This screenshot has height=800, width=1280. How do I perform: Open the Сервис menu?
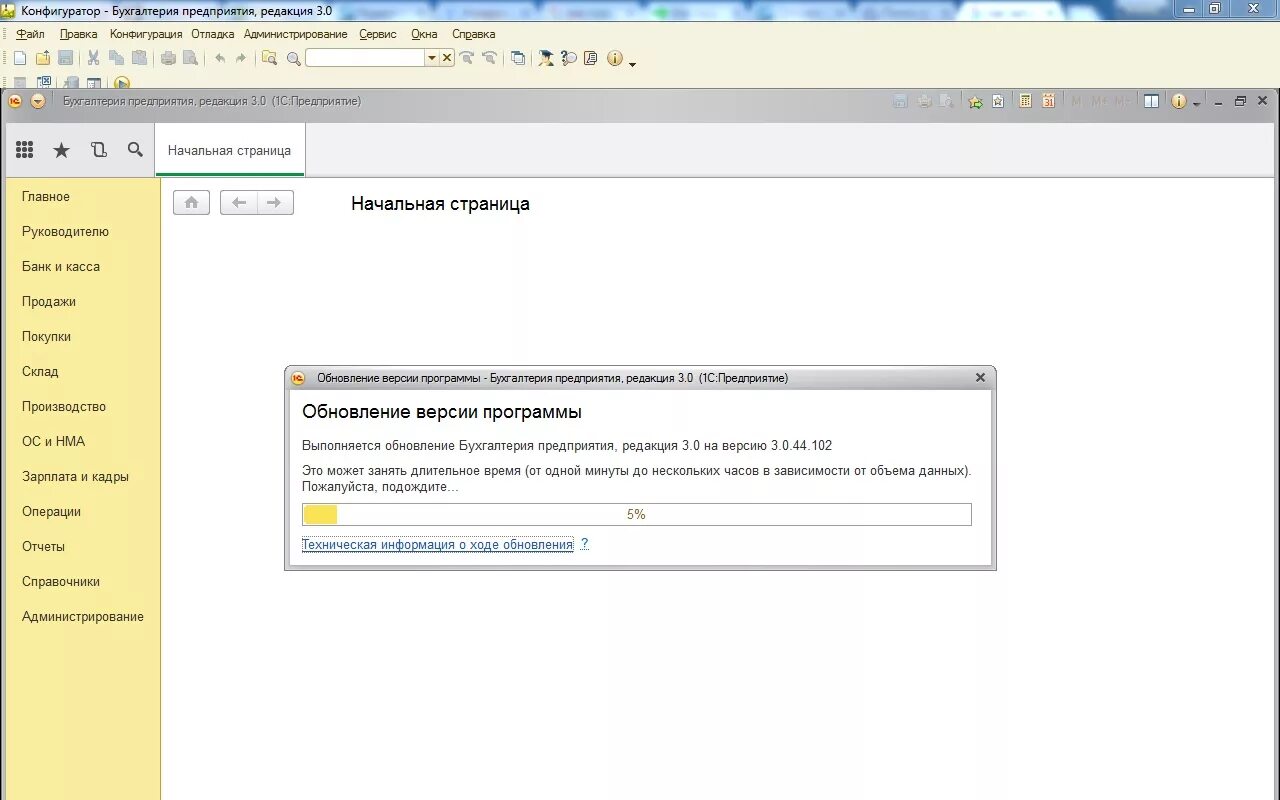[x=378, y=34]
